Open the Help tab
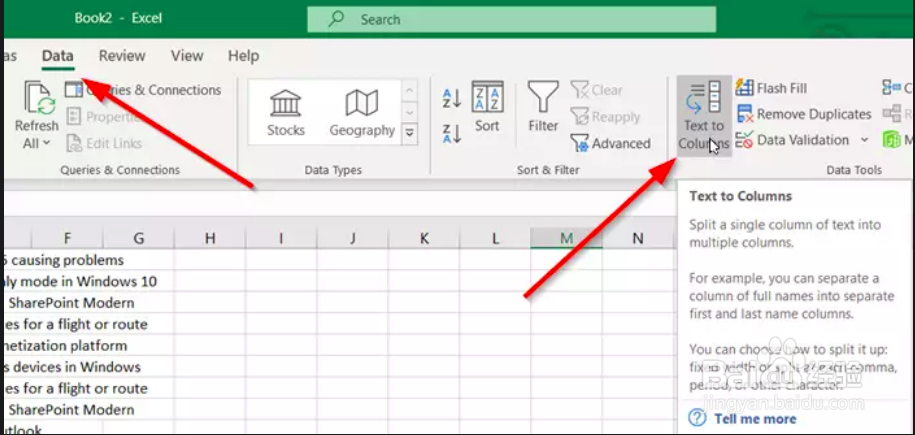The width and height of the screenshot is (915, 435). (x=243, y=56)
